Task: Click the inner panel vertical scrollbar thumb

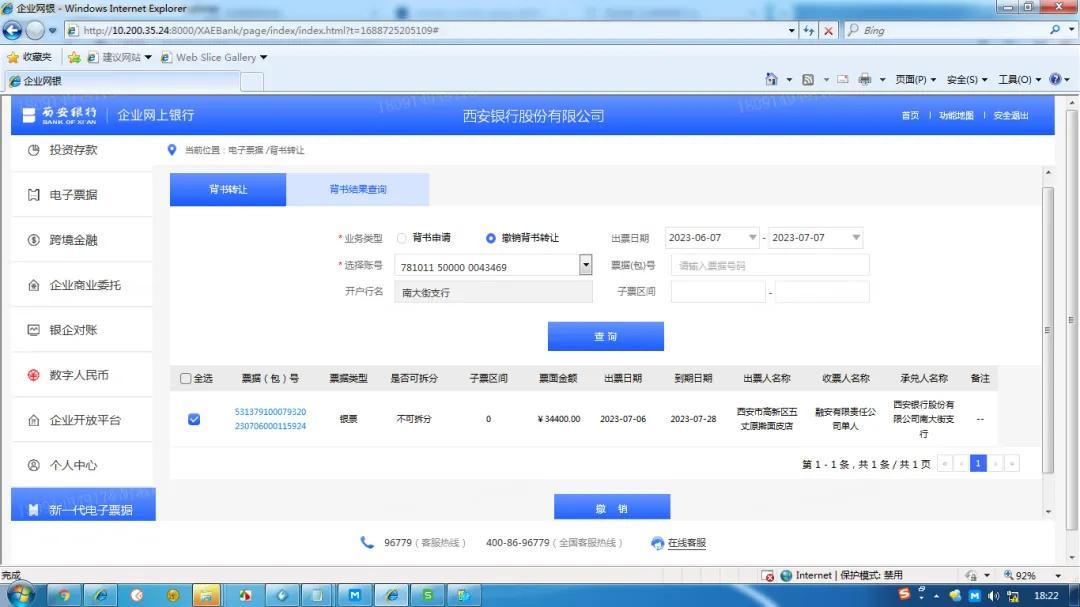Action: pos(1048,331)
